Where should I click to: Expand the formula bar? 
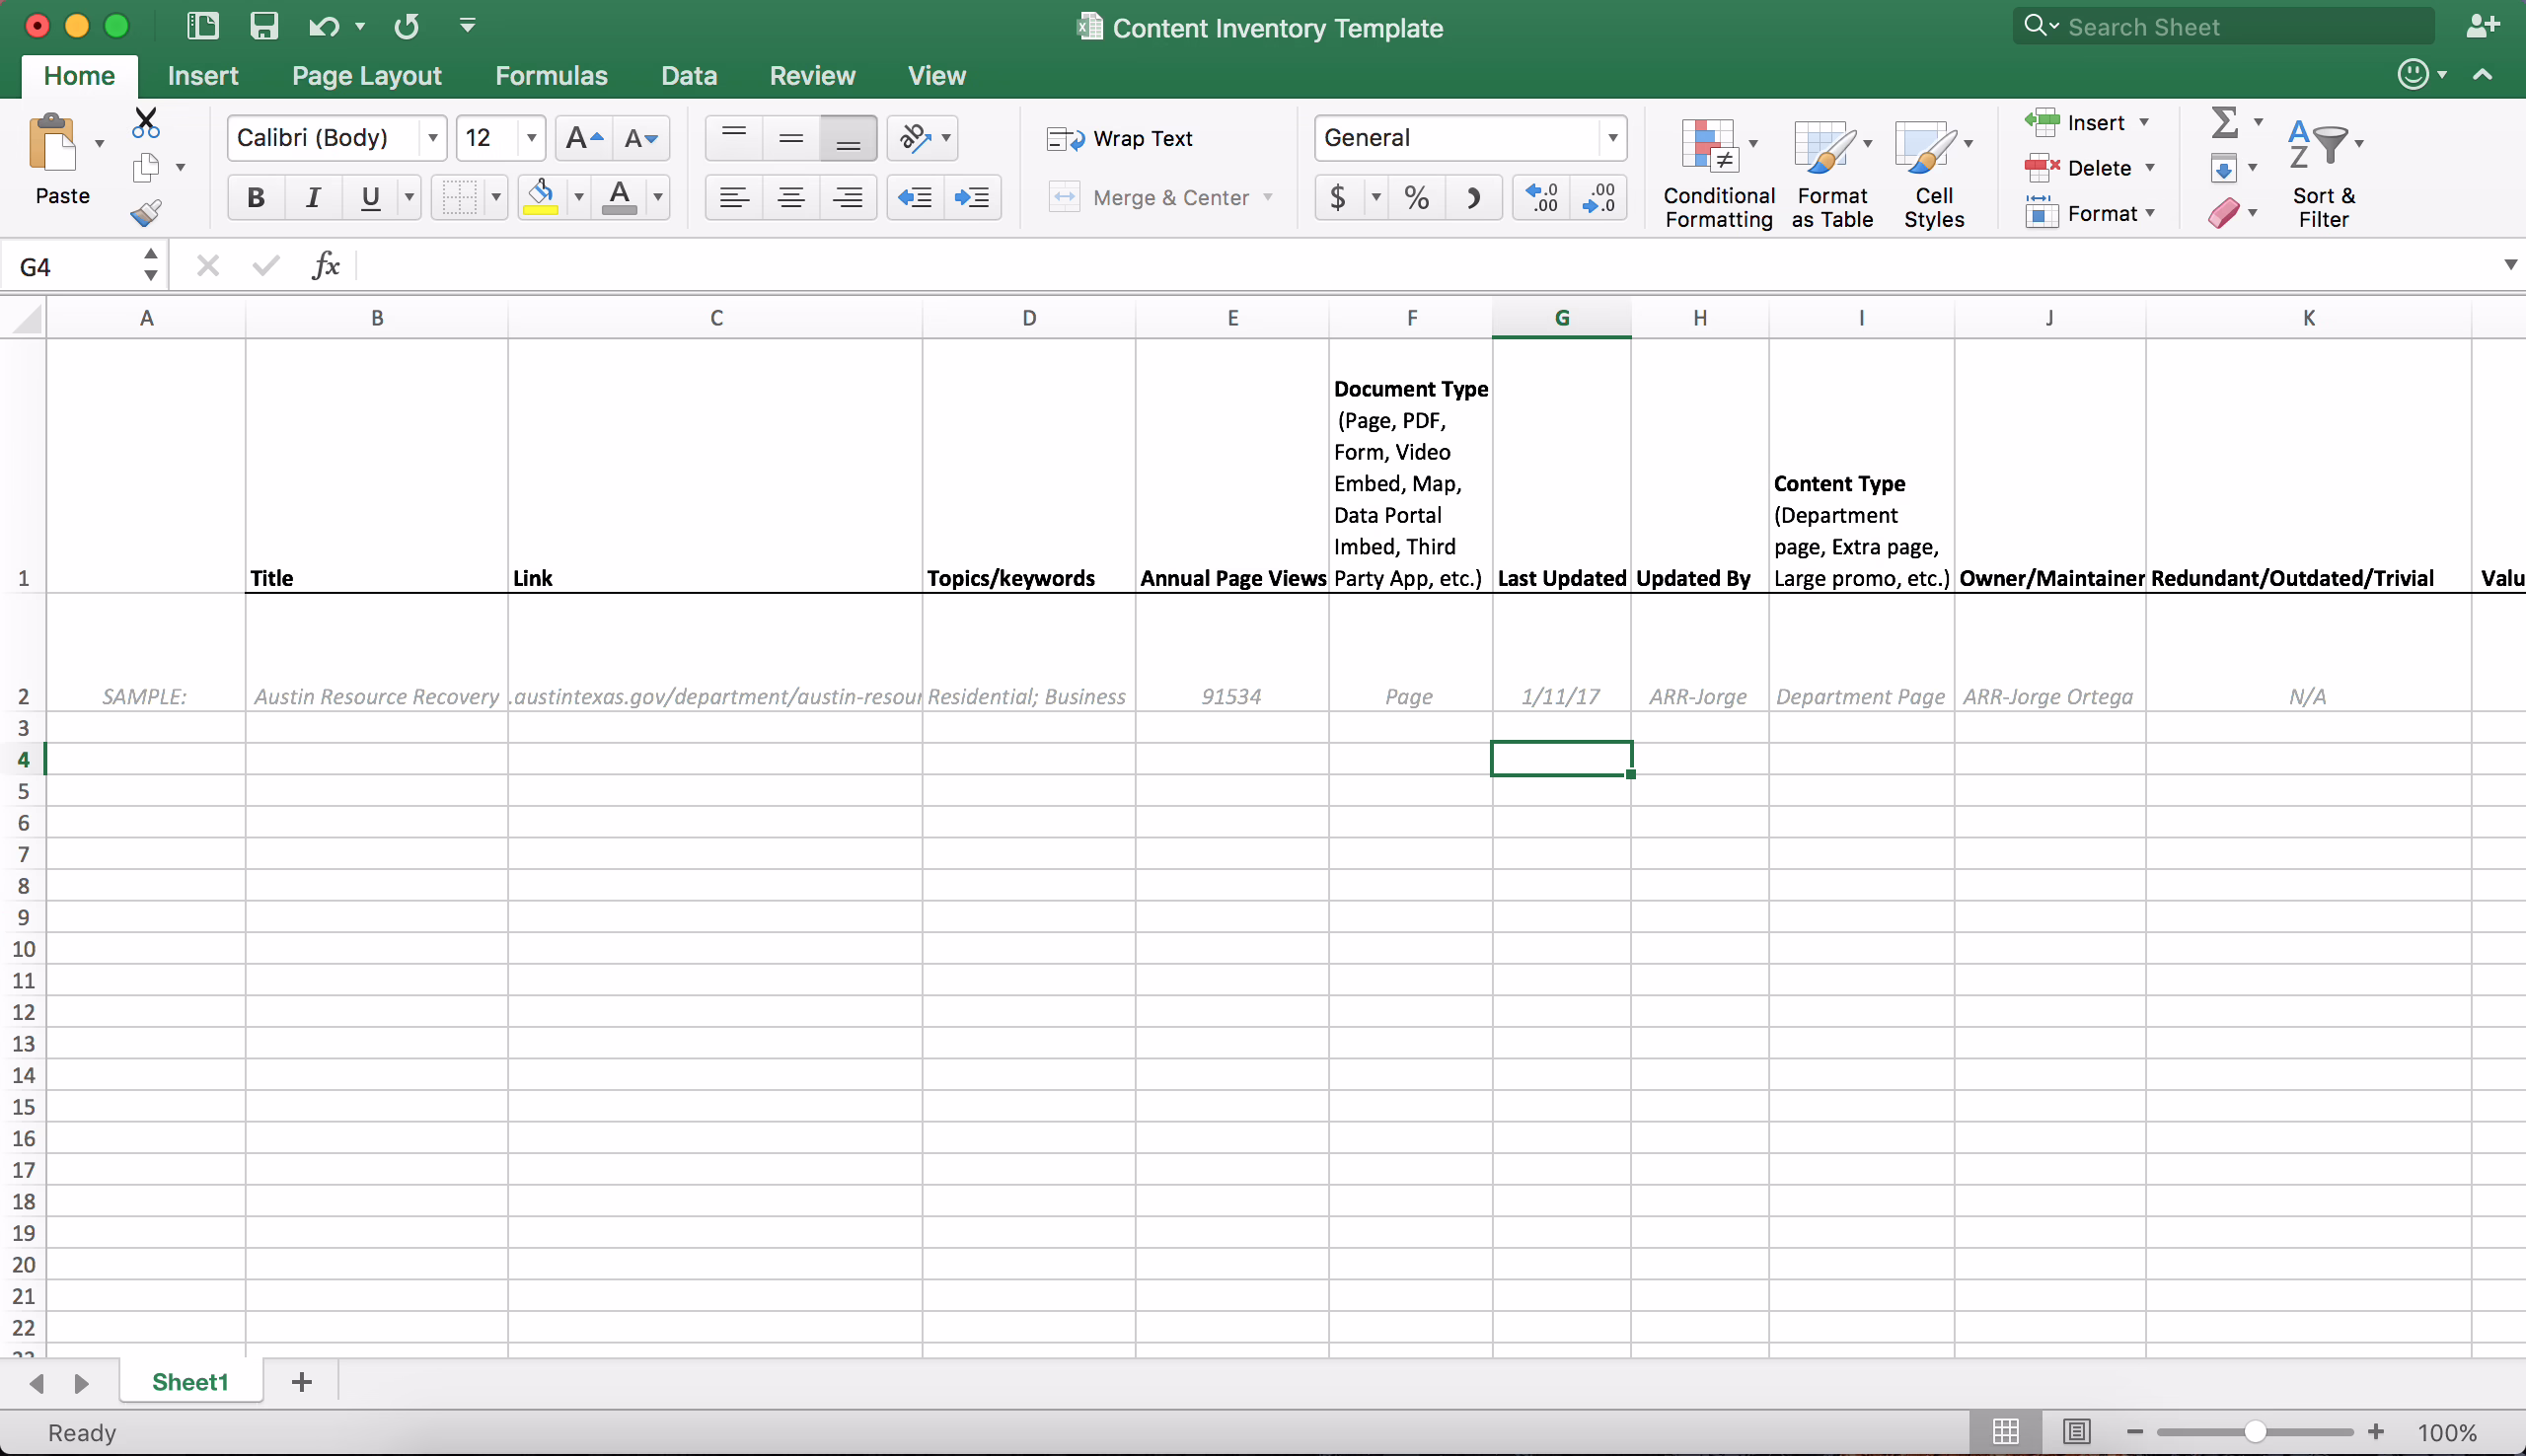(2510, 265)
